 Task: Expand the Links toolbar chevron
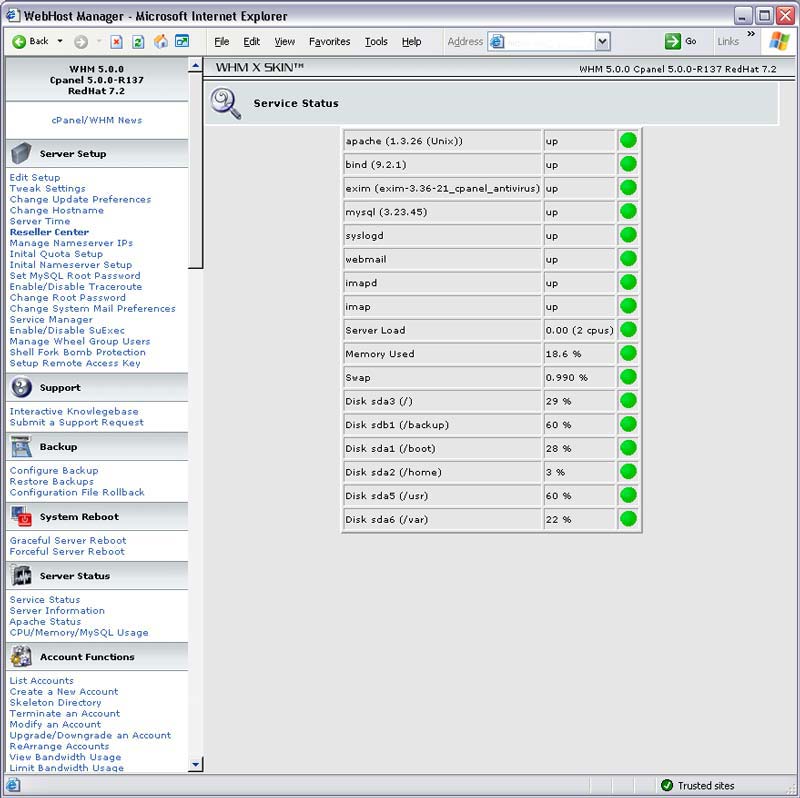click(x=751, y=35)
